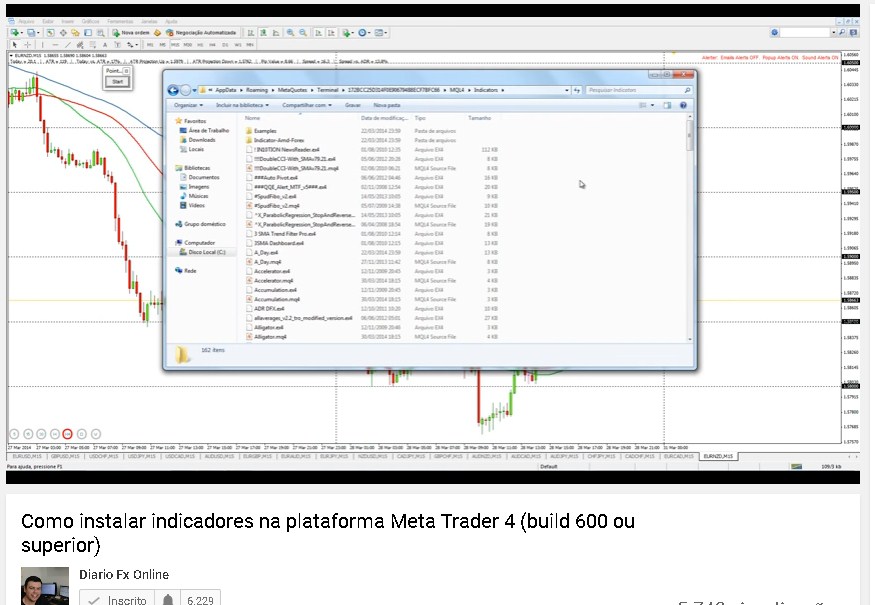Click Gravar in Explorer toolbar
Image resolution: width=875 pixels, height=605 pixels.
click(x=353, y=105)
